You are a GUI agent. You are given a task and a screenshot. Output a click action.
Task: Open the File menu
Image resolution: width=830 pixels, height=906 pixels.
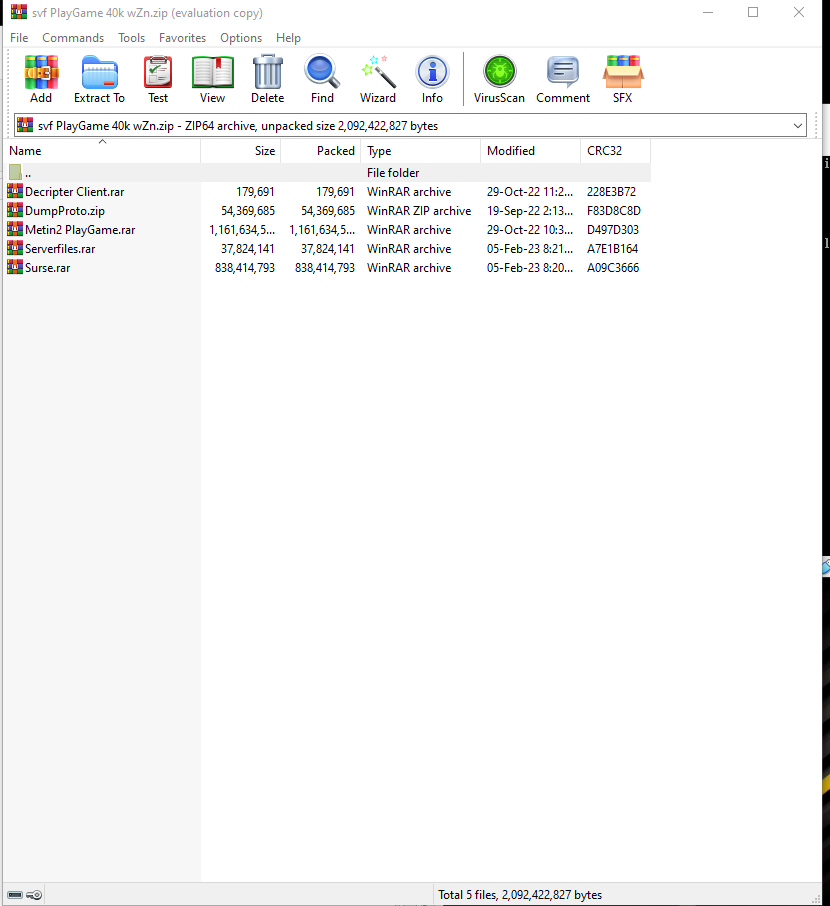(19, 38)
